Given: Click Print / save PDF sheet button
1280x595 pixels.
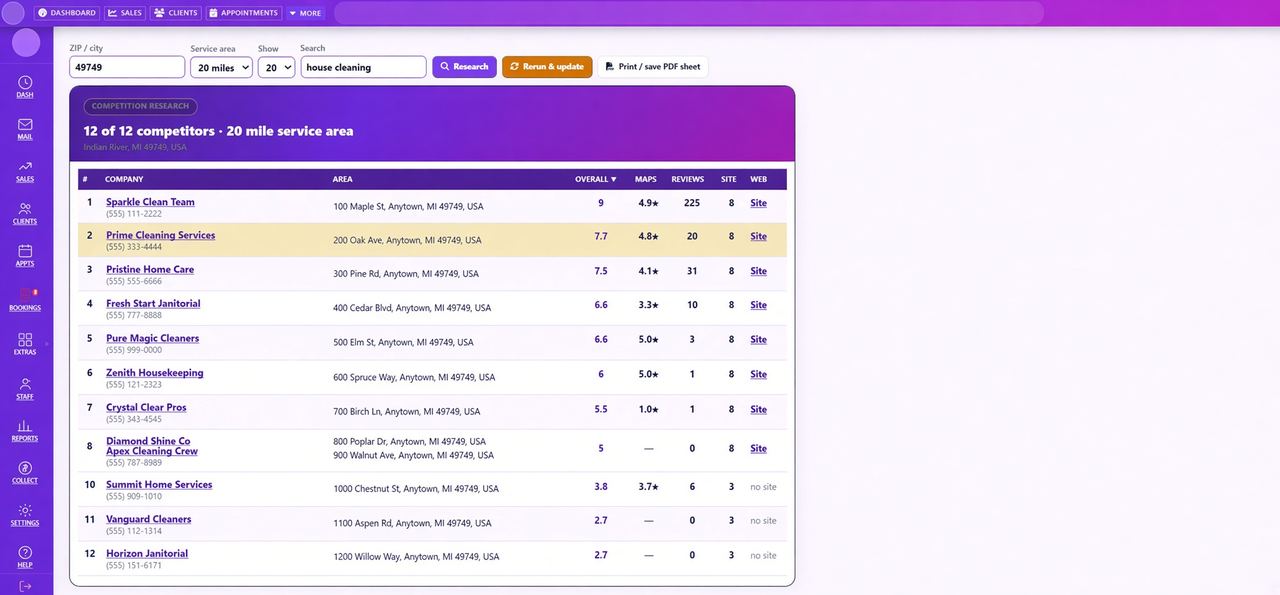Looking at the screenshot, I should pyautogui.click(x=653, y=67).
